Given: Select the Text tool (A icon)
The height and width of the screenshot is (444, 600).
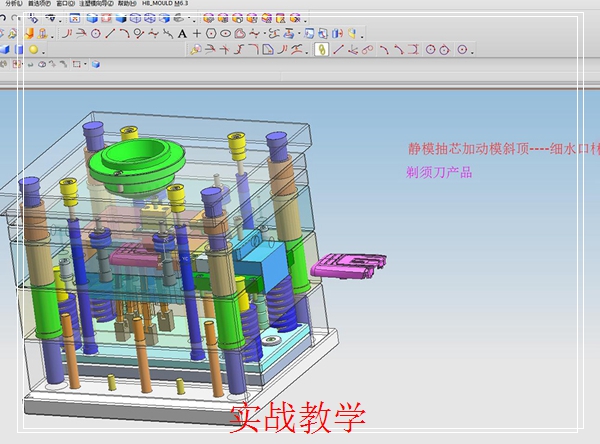Looking at the screenshot, I should 182,33.
